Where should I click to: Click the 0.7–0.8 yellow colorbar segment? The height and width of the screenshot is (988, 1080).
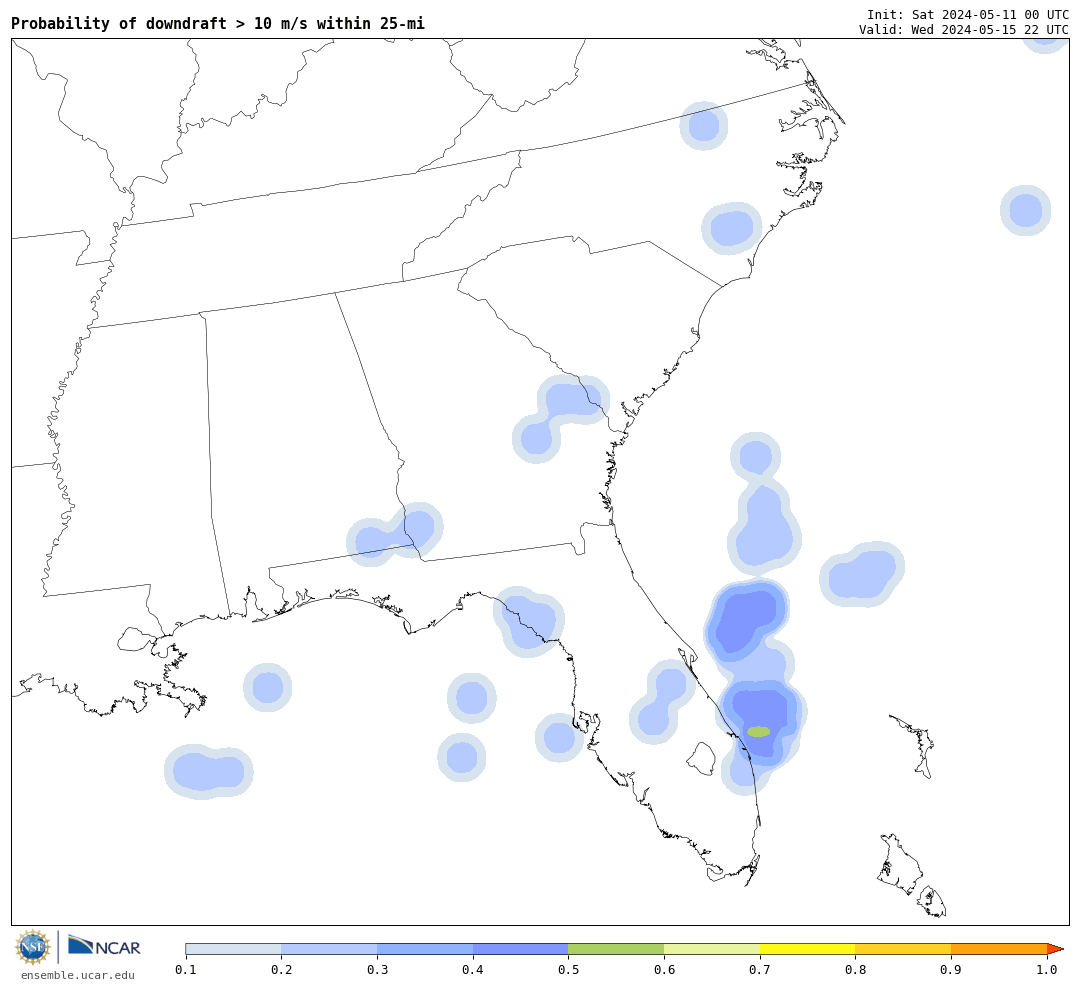808,949
